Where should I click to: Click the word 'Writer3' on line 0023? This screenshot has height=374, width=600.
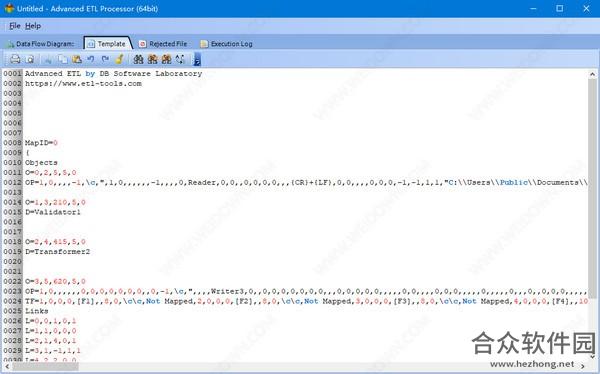point(227,291)
